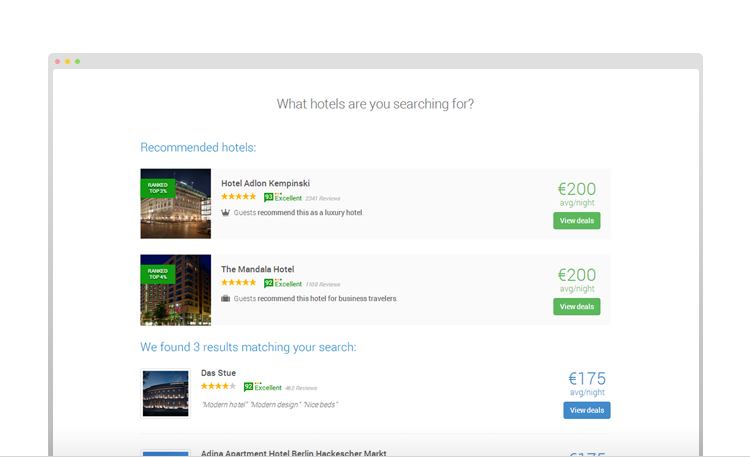Click the €175 price of Das Stue
This screenshot has width=750, height=457.
[x=586, y=379]
